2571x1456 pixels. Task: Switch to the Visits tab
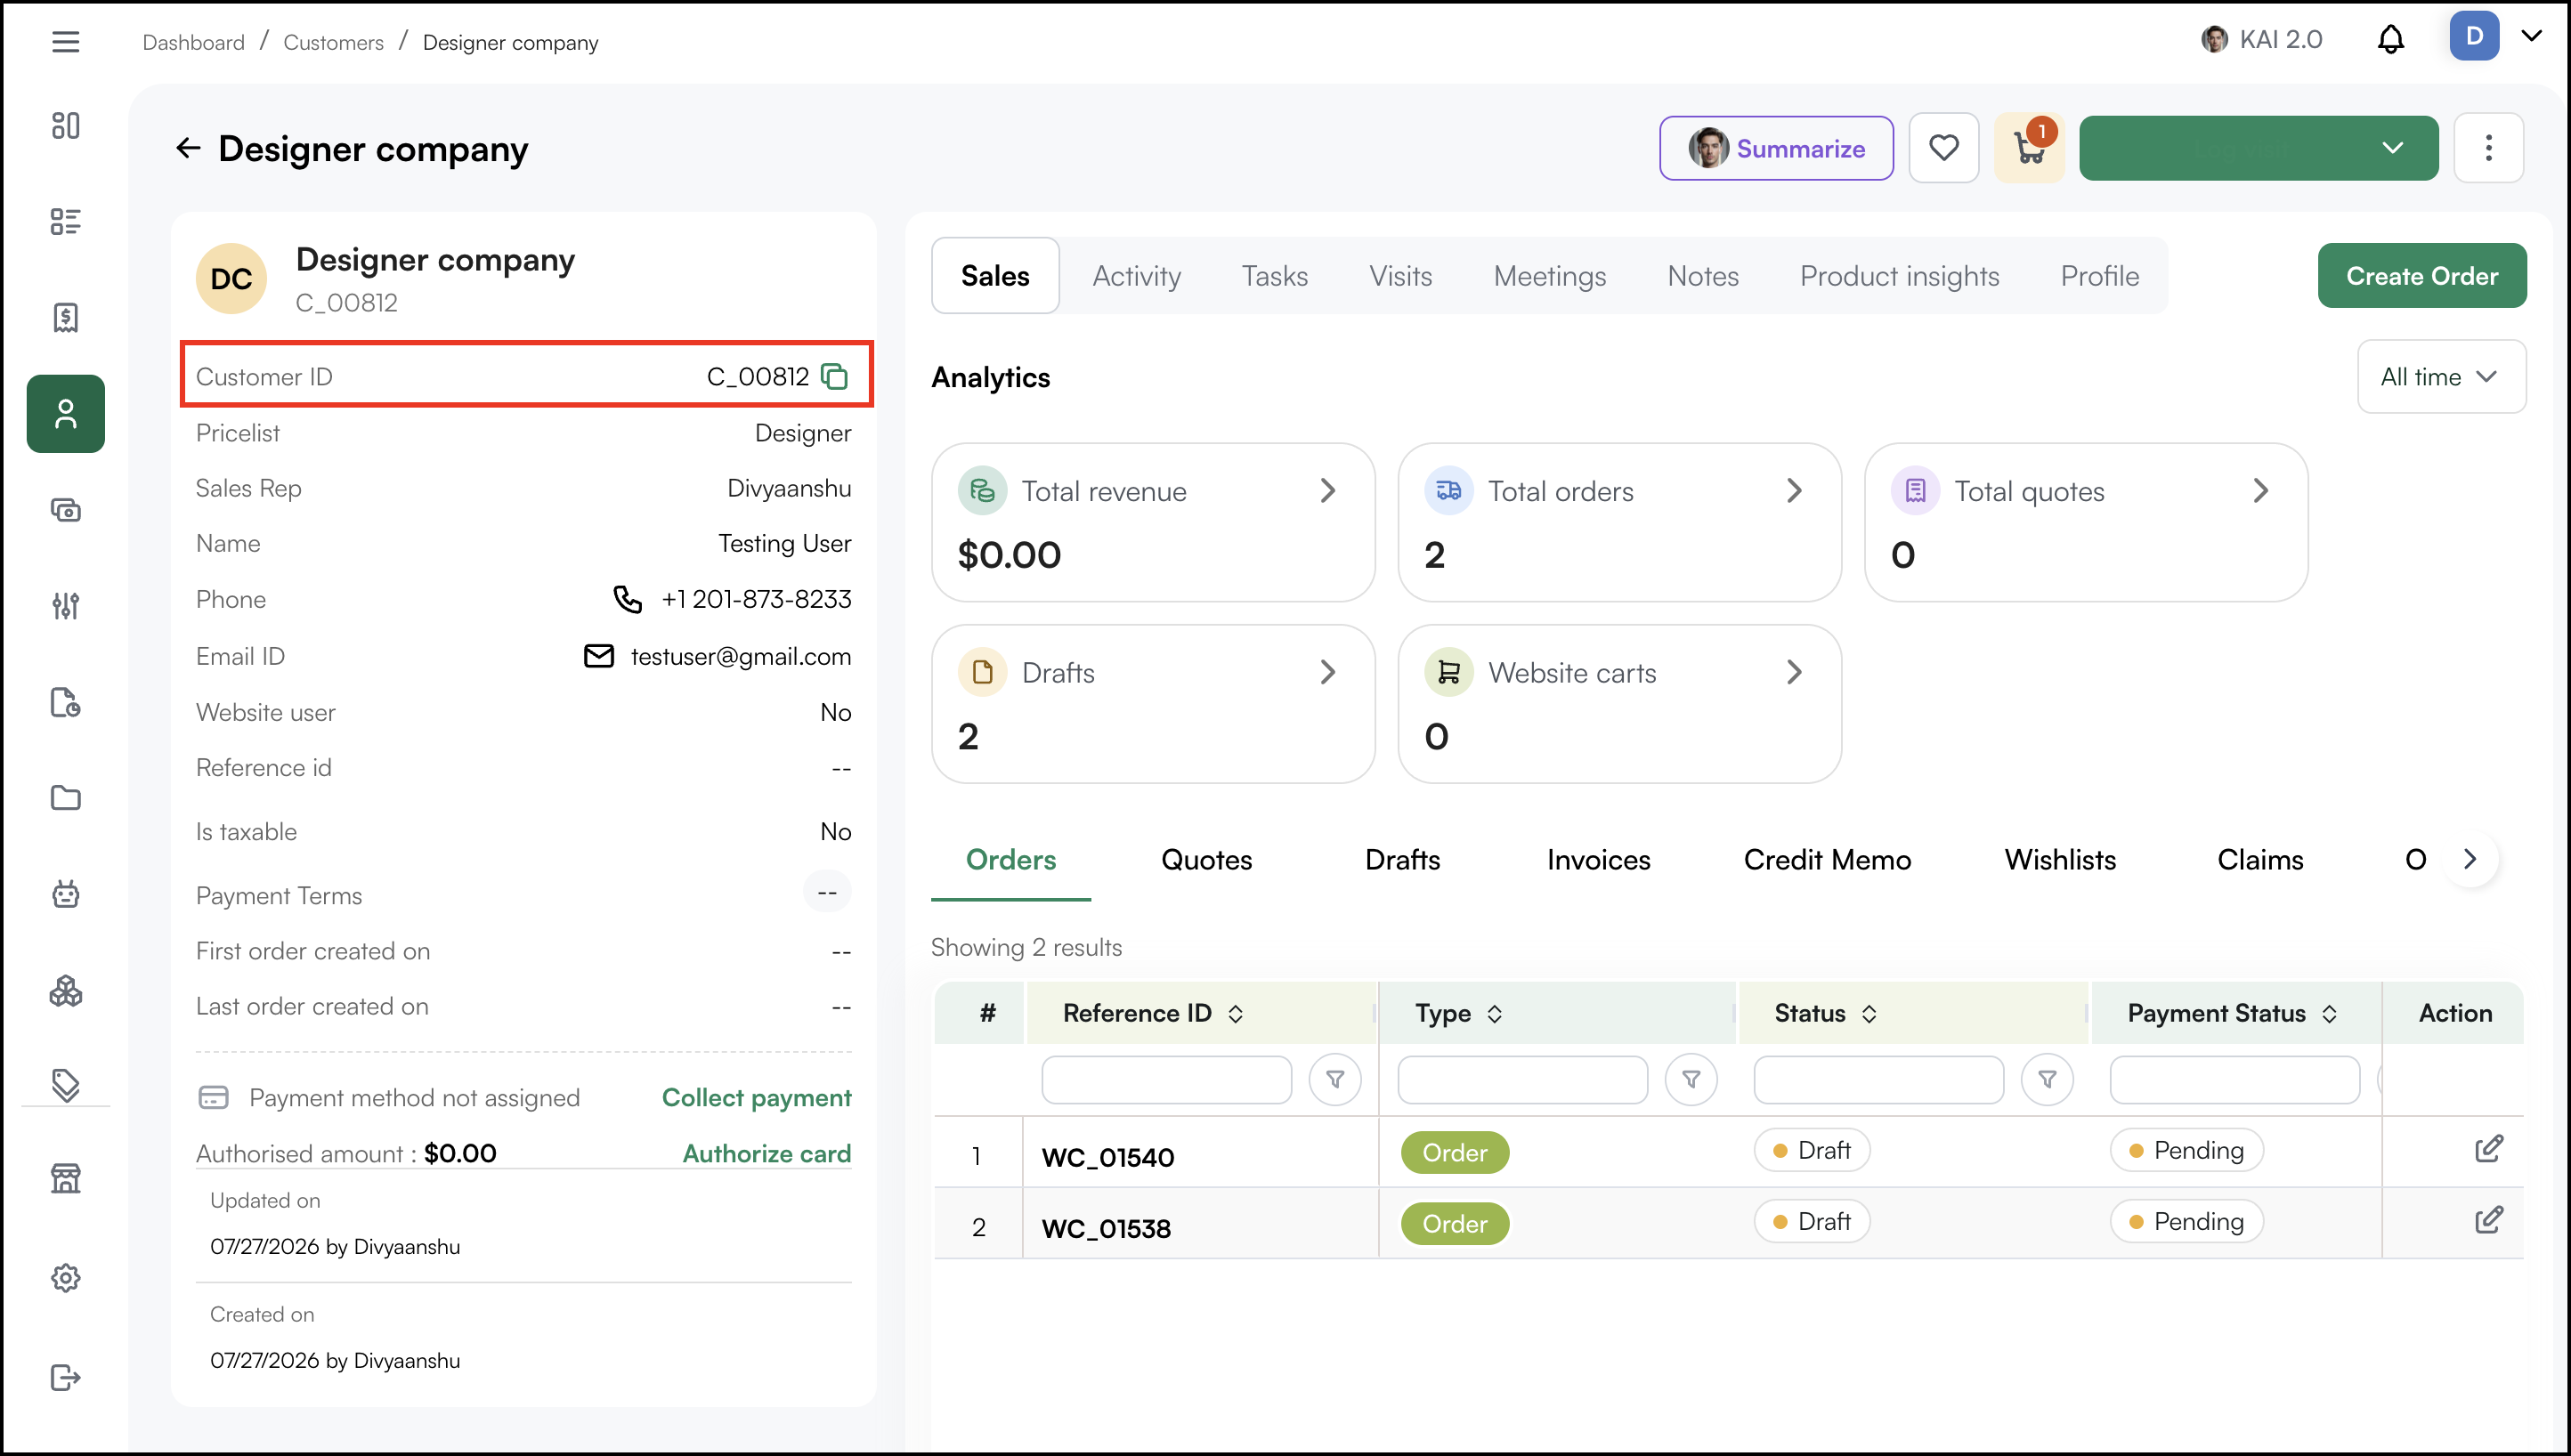pos(1400,276)
